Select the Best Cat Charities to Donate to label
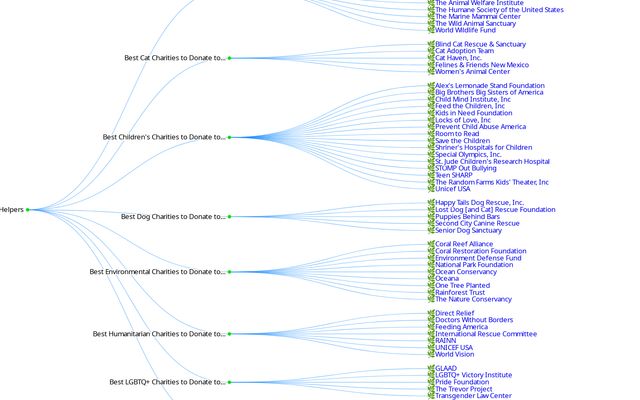Viewport: 640px width, 400px height. coord(175,58)
